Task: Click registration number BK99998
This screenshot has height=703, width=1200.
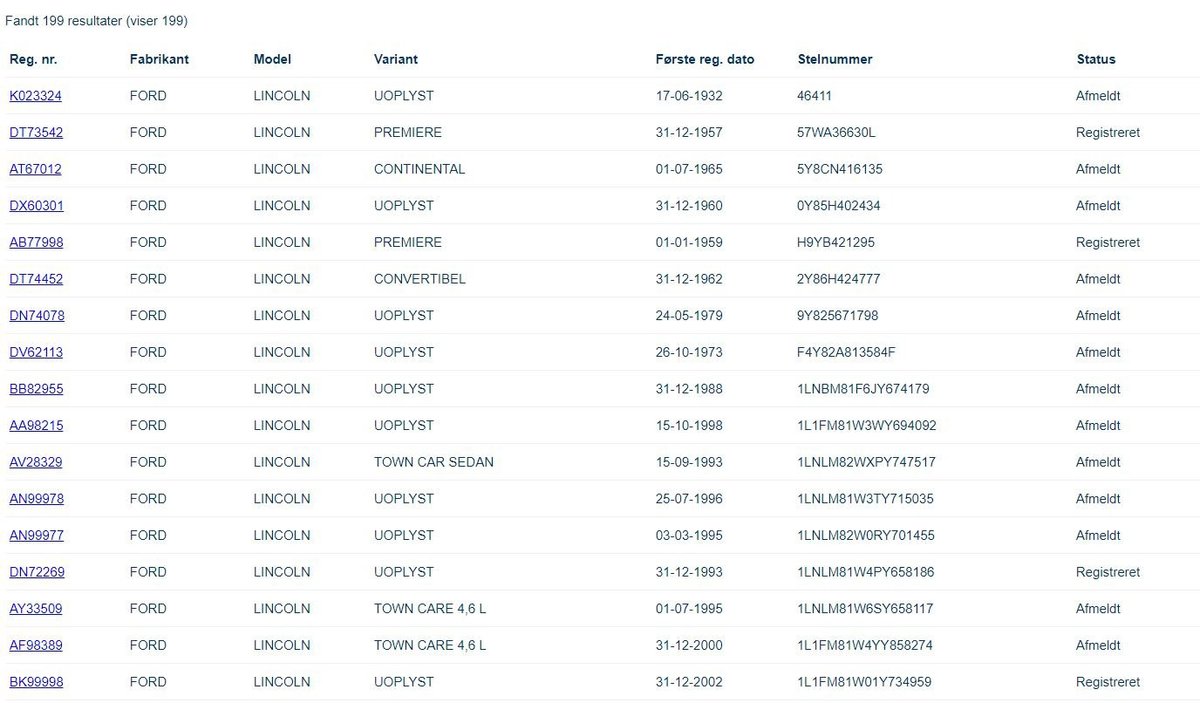Action: click(x=36, y=682)
